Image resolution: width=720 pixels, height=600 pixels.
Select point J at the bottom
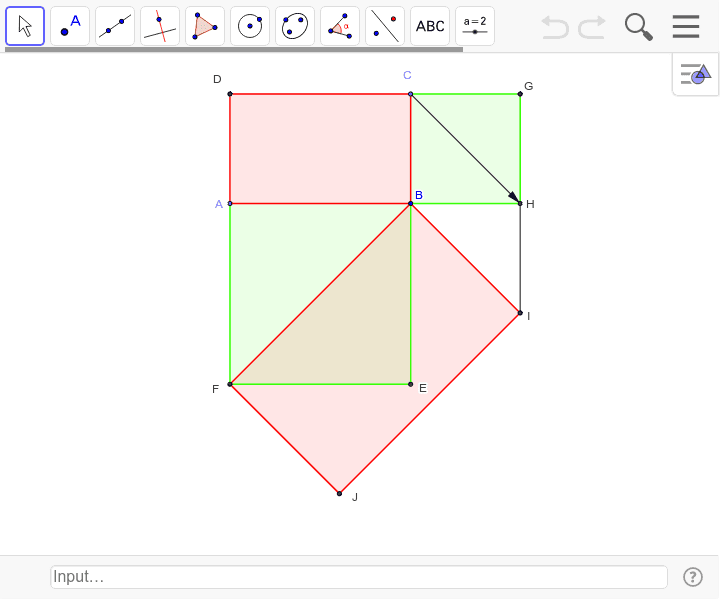click(x=339, y=493)
